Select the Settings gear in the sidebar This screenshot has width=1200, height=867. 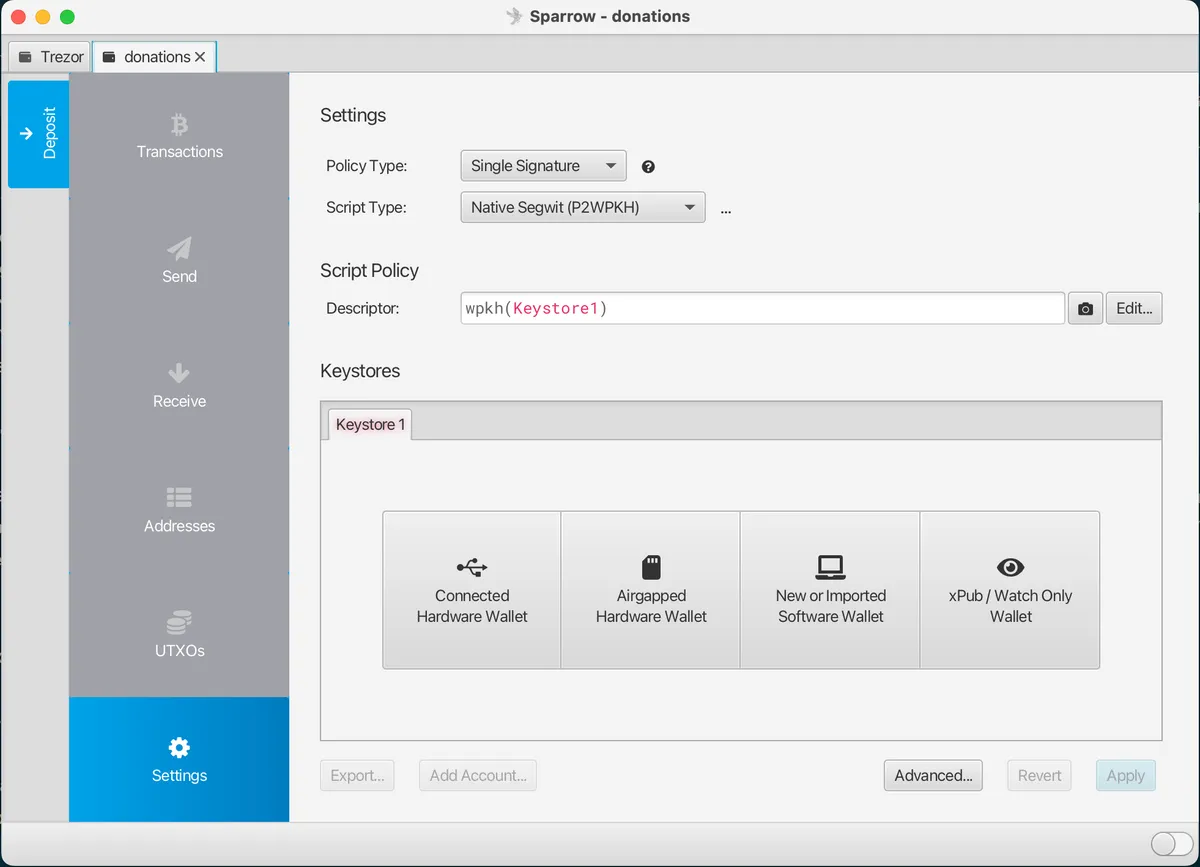click(179, 760)
